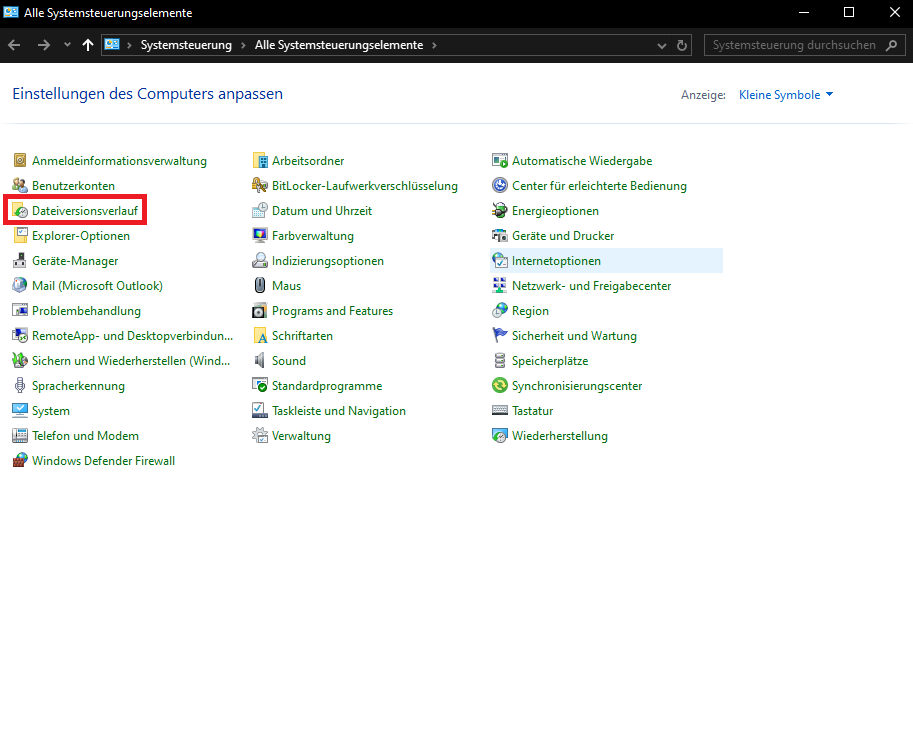Open Netzwerk- und Freigabecenter link

591,286
